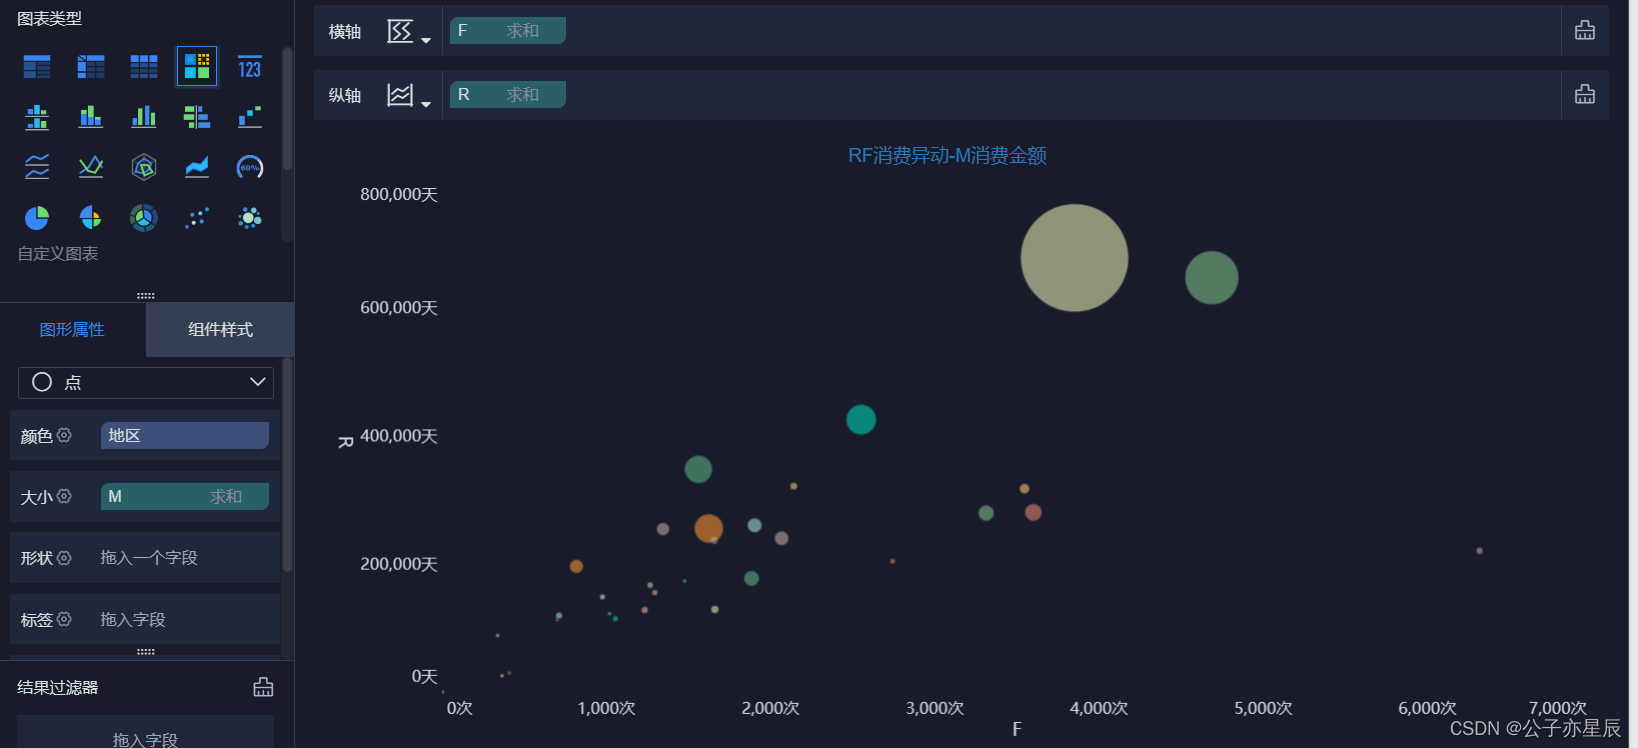
Task: Open the 地区 color field menu
Action: coord(185,435)
